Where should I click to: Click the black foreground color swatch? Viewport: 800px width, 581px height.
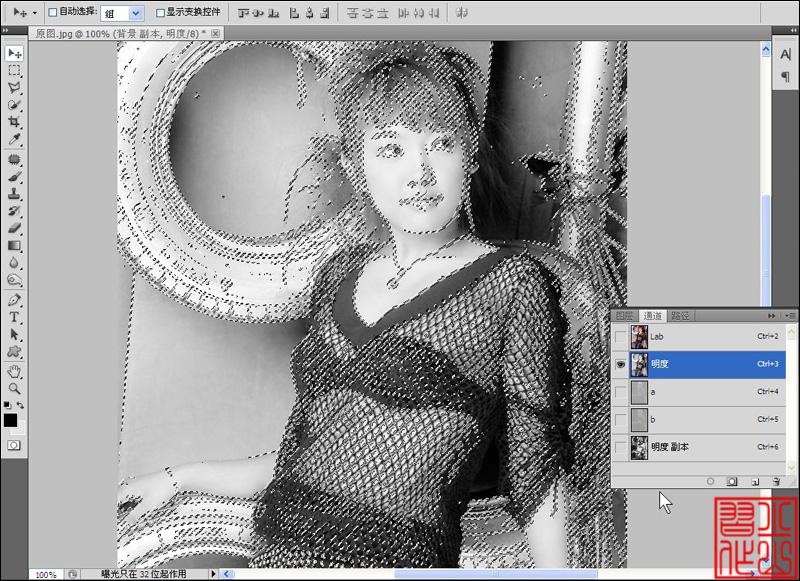pyautogui.click(x=10, y=420)
